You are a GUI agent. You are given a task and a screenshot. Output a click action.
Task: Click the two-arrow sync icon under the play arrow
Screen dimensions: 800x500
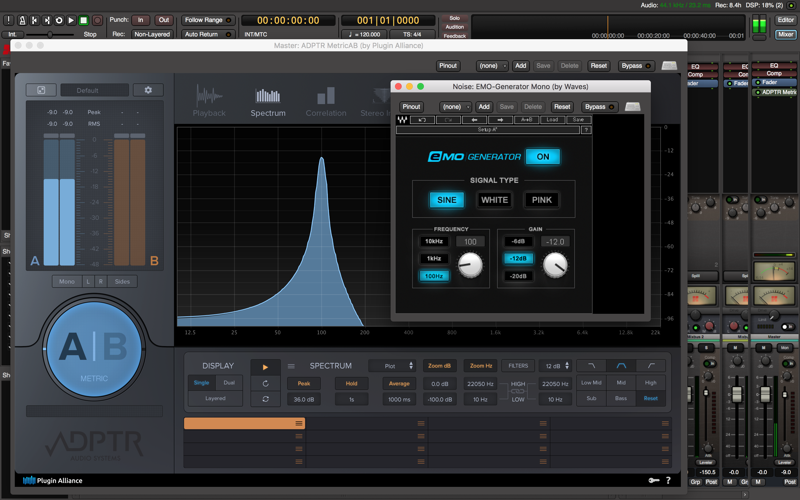point(265,399)
